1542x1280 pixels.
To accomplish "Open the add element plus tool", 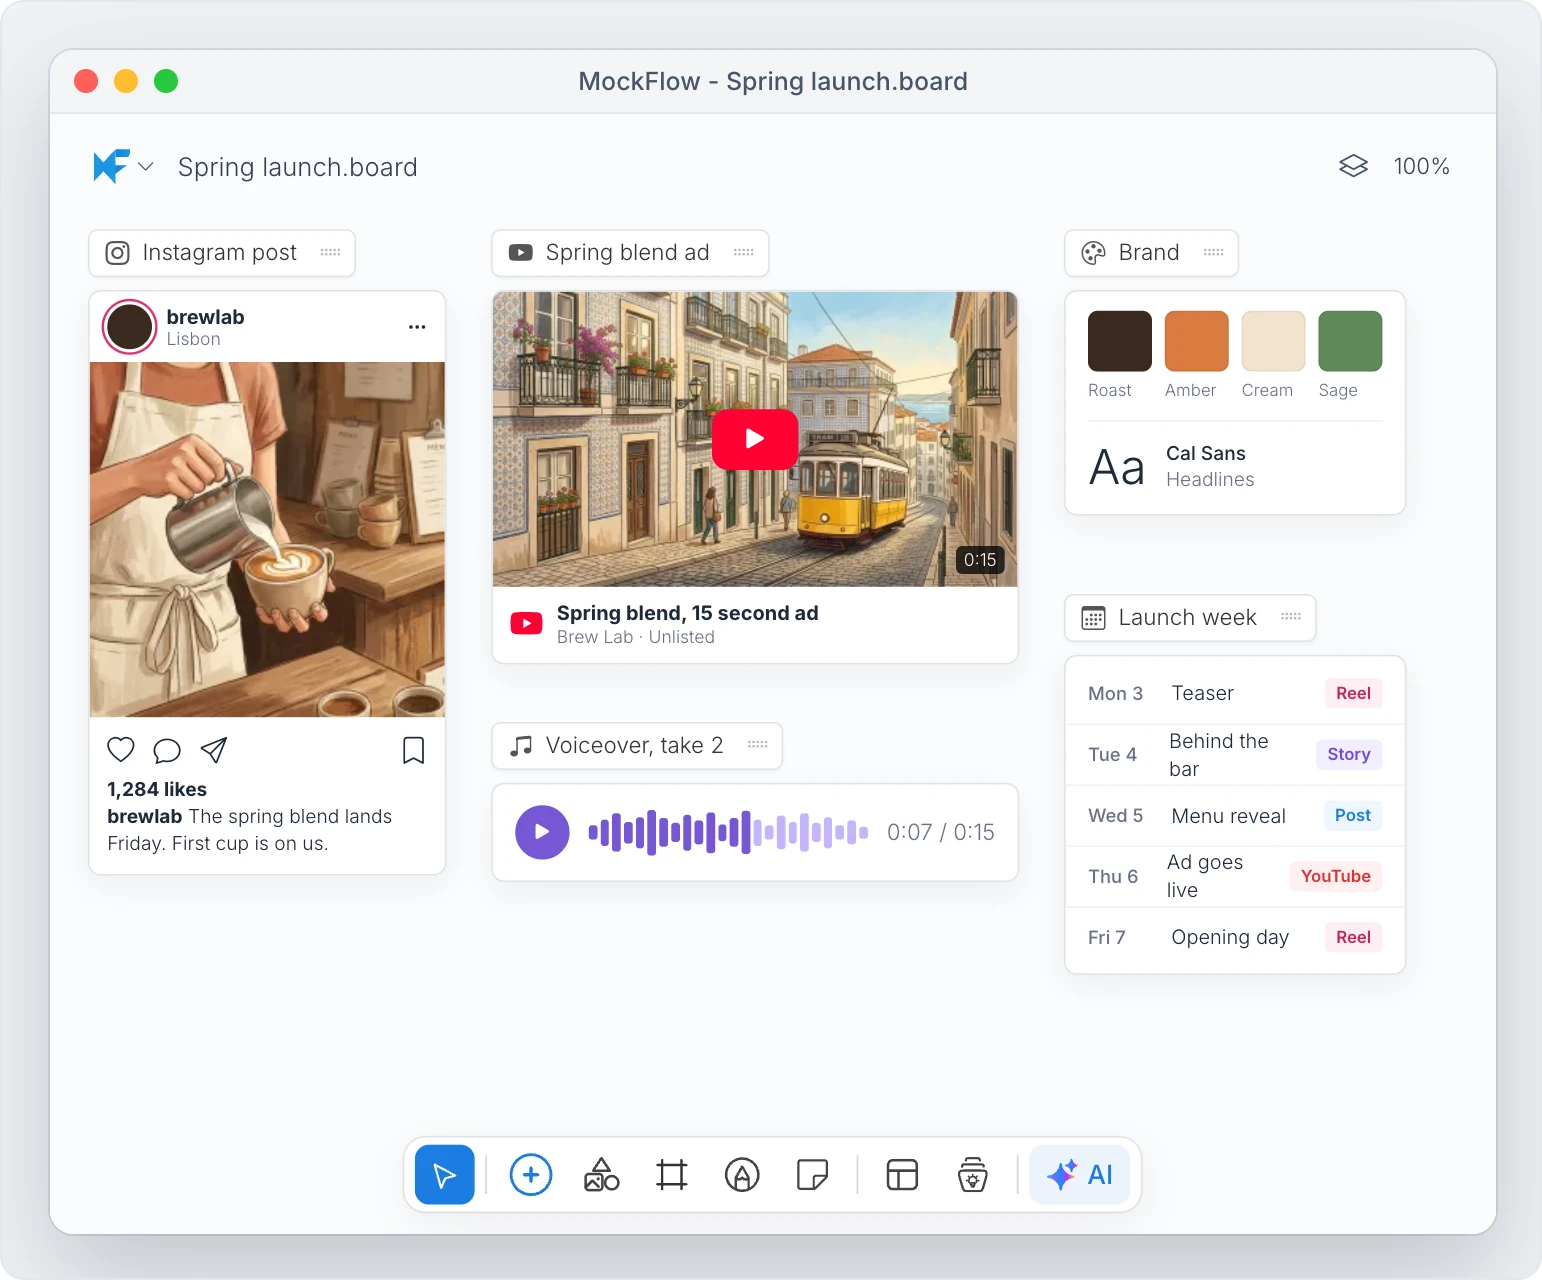I will (531, 1175).
